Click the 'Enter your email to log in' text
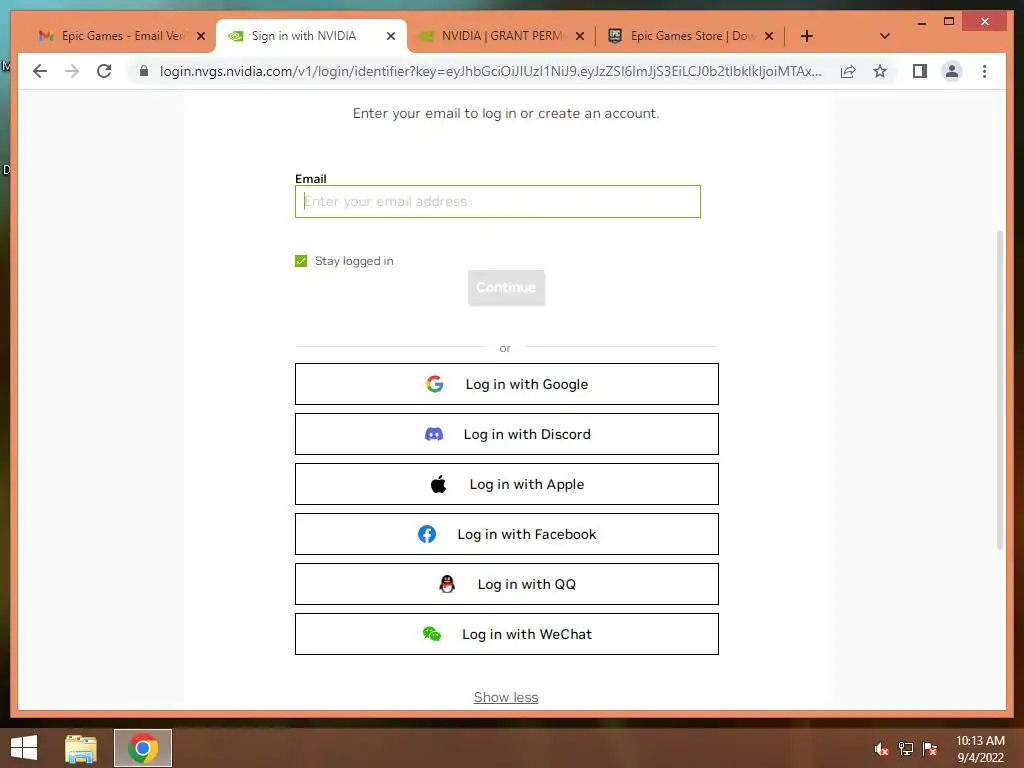Image resolution: width=1024 pixels, height=768 pixels. pyautogui.click(x=506, y=113)
